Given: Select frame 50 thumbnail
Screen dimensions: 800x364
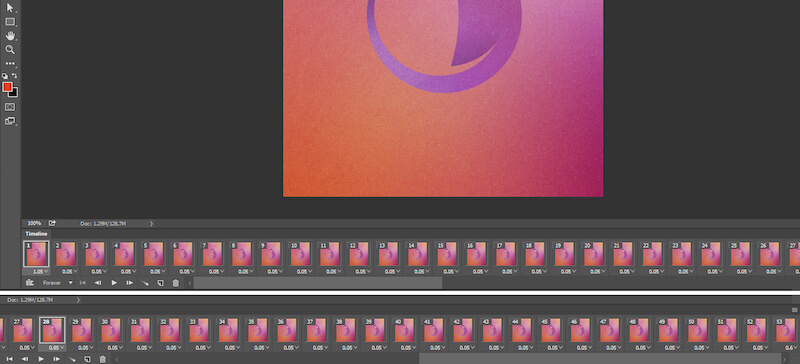Looking at the screenshot, I should pos(698,330).
